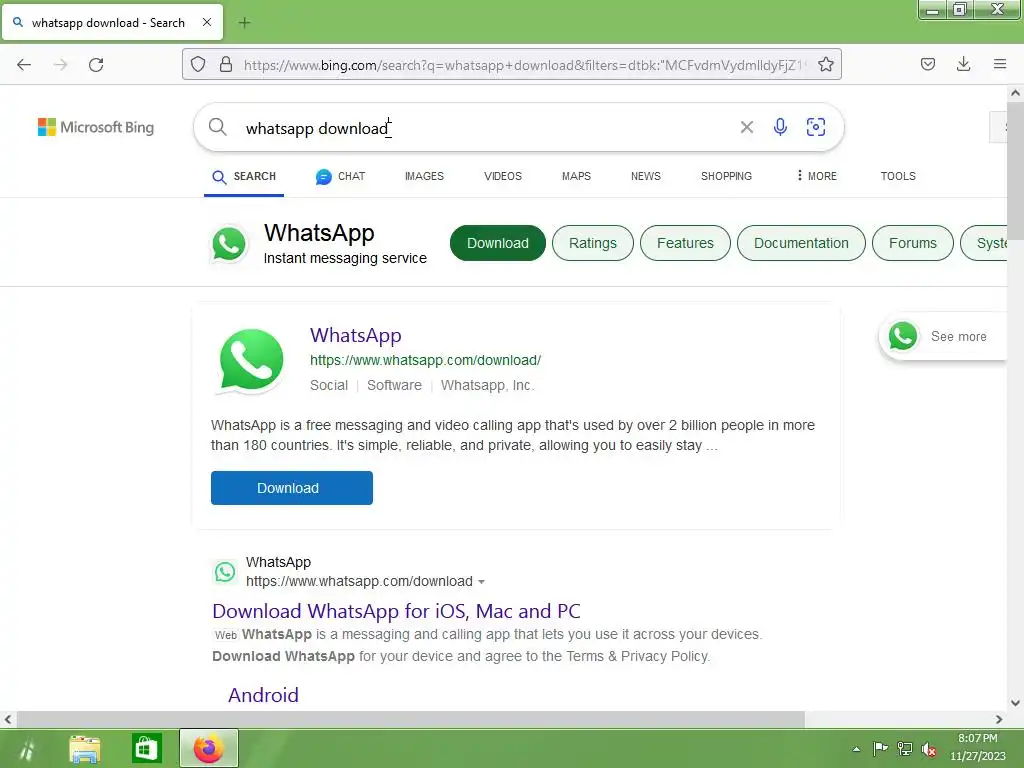Click the scroll down arrow on the vertical scrollbar
Viewport: 1024px width, 768px height.
point(1016,703)
